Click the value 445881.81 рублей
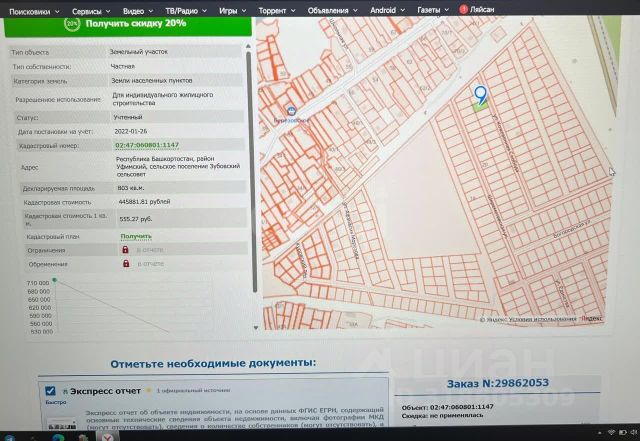The height and width of the screenshot is (441, 640). [144, 202]
